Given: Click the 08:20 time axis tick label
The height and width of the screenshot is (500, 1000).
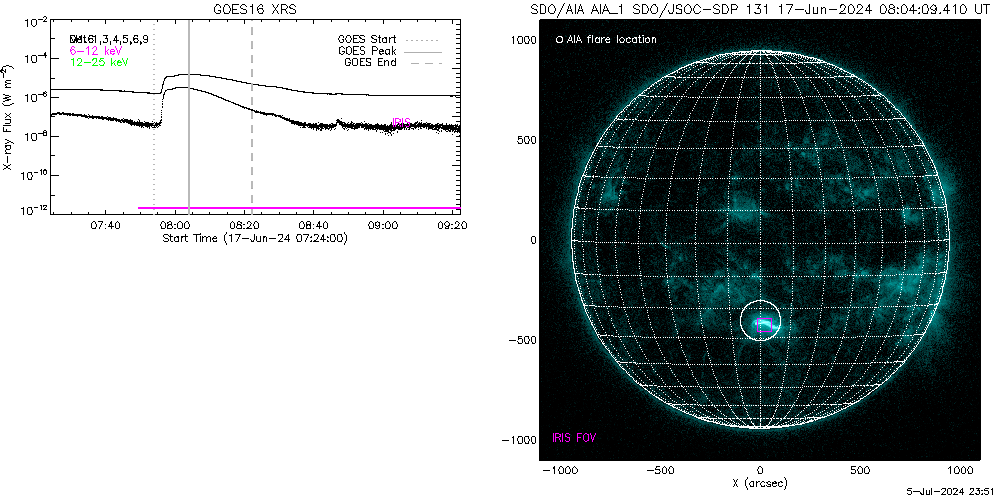Looking at the screenshot, I should point(246,226).
